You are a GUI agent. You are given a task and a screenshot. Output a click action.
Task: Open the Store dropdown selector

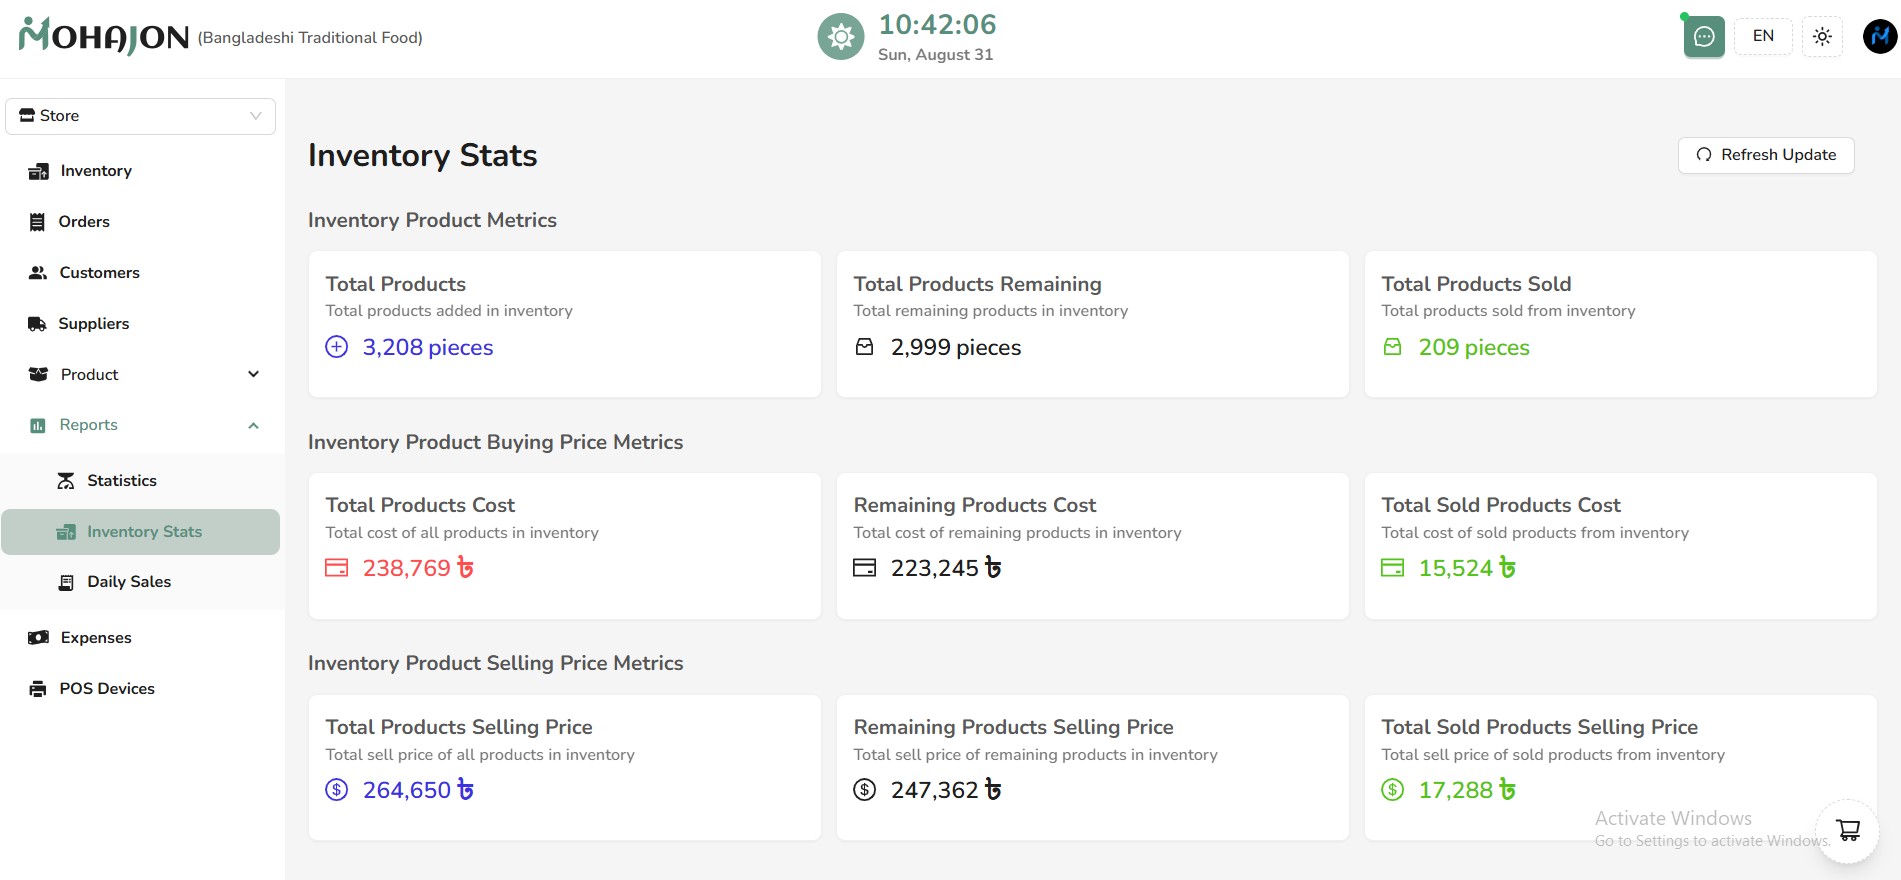point(140,116)
